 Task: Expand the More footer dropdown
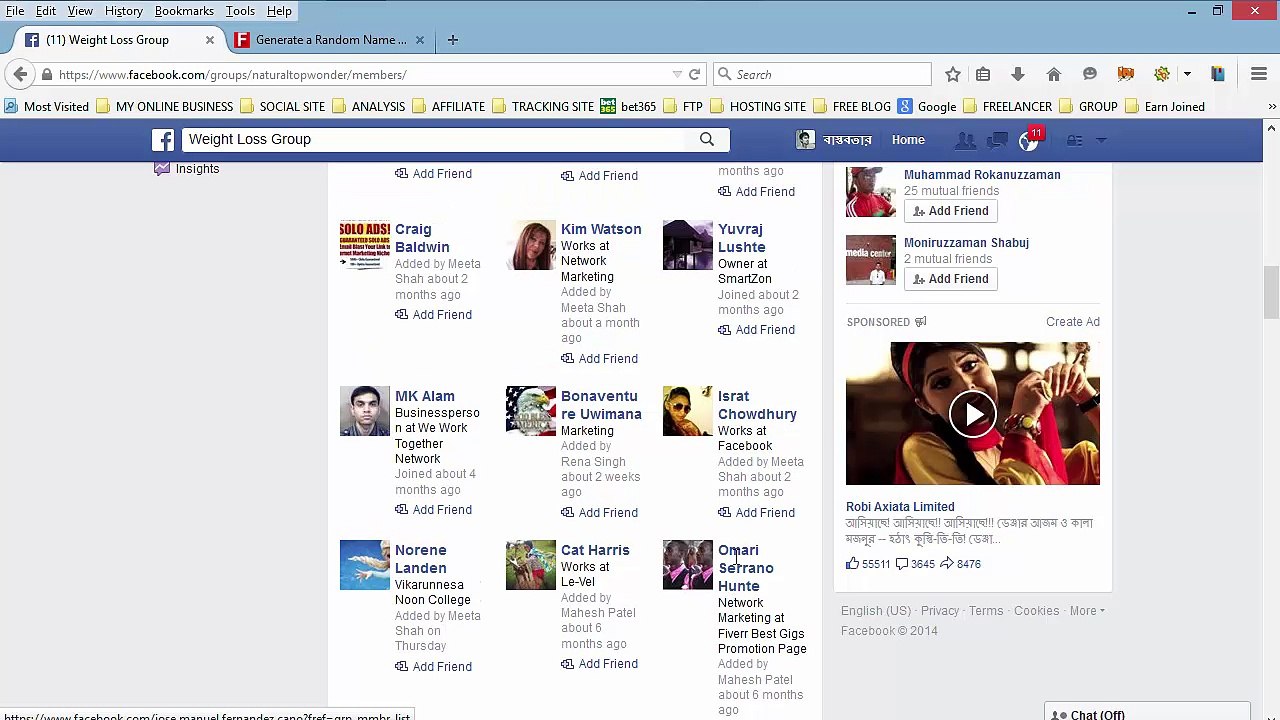click(1087, 611)
